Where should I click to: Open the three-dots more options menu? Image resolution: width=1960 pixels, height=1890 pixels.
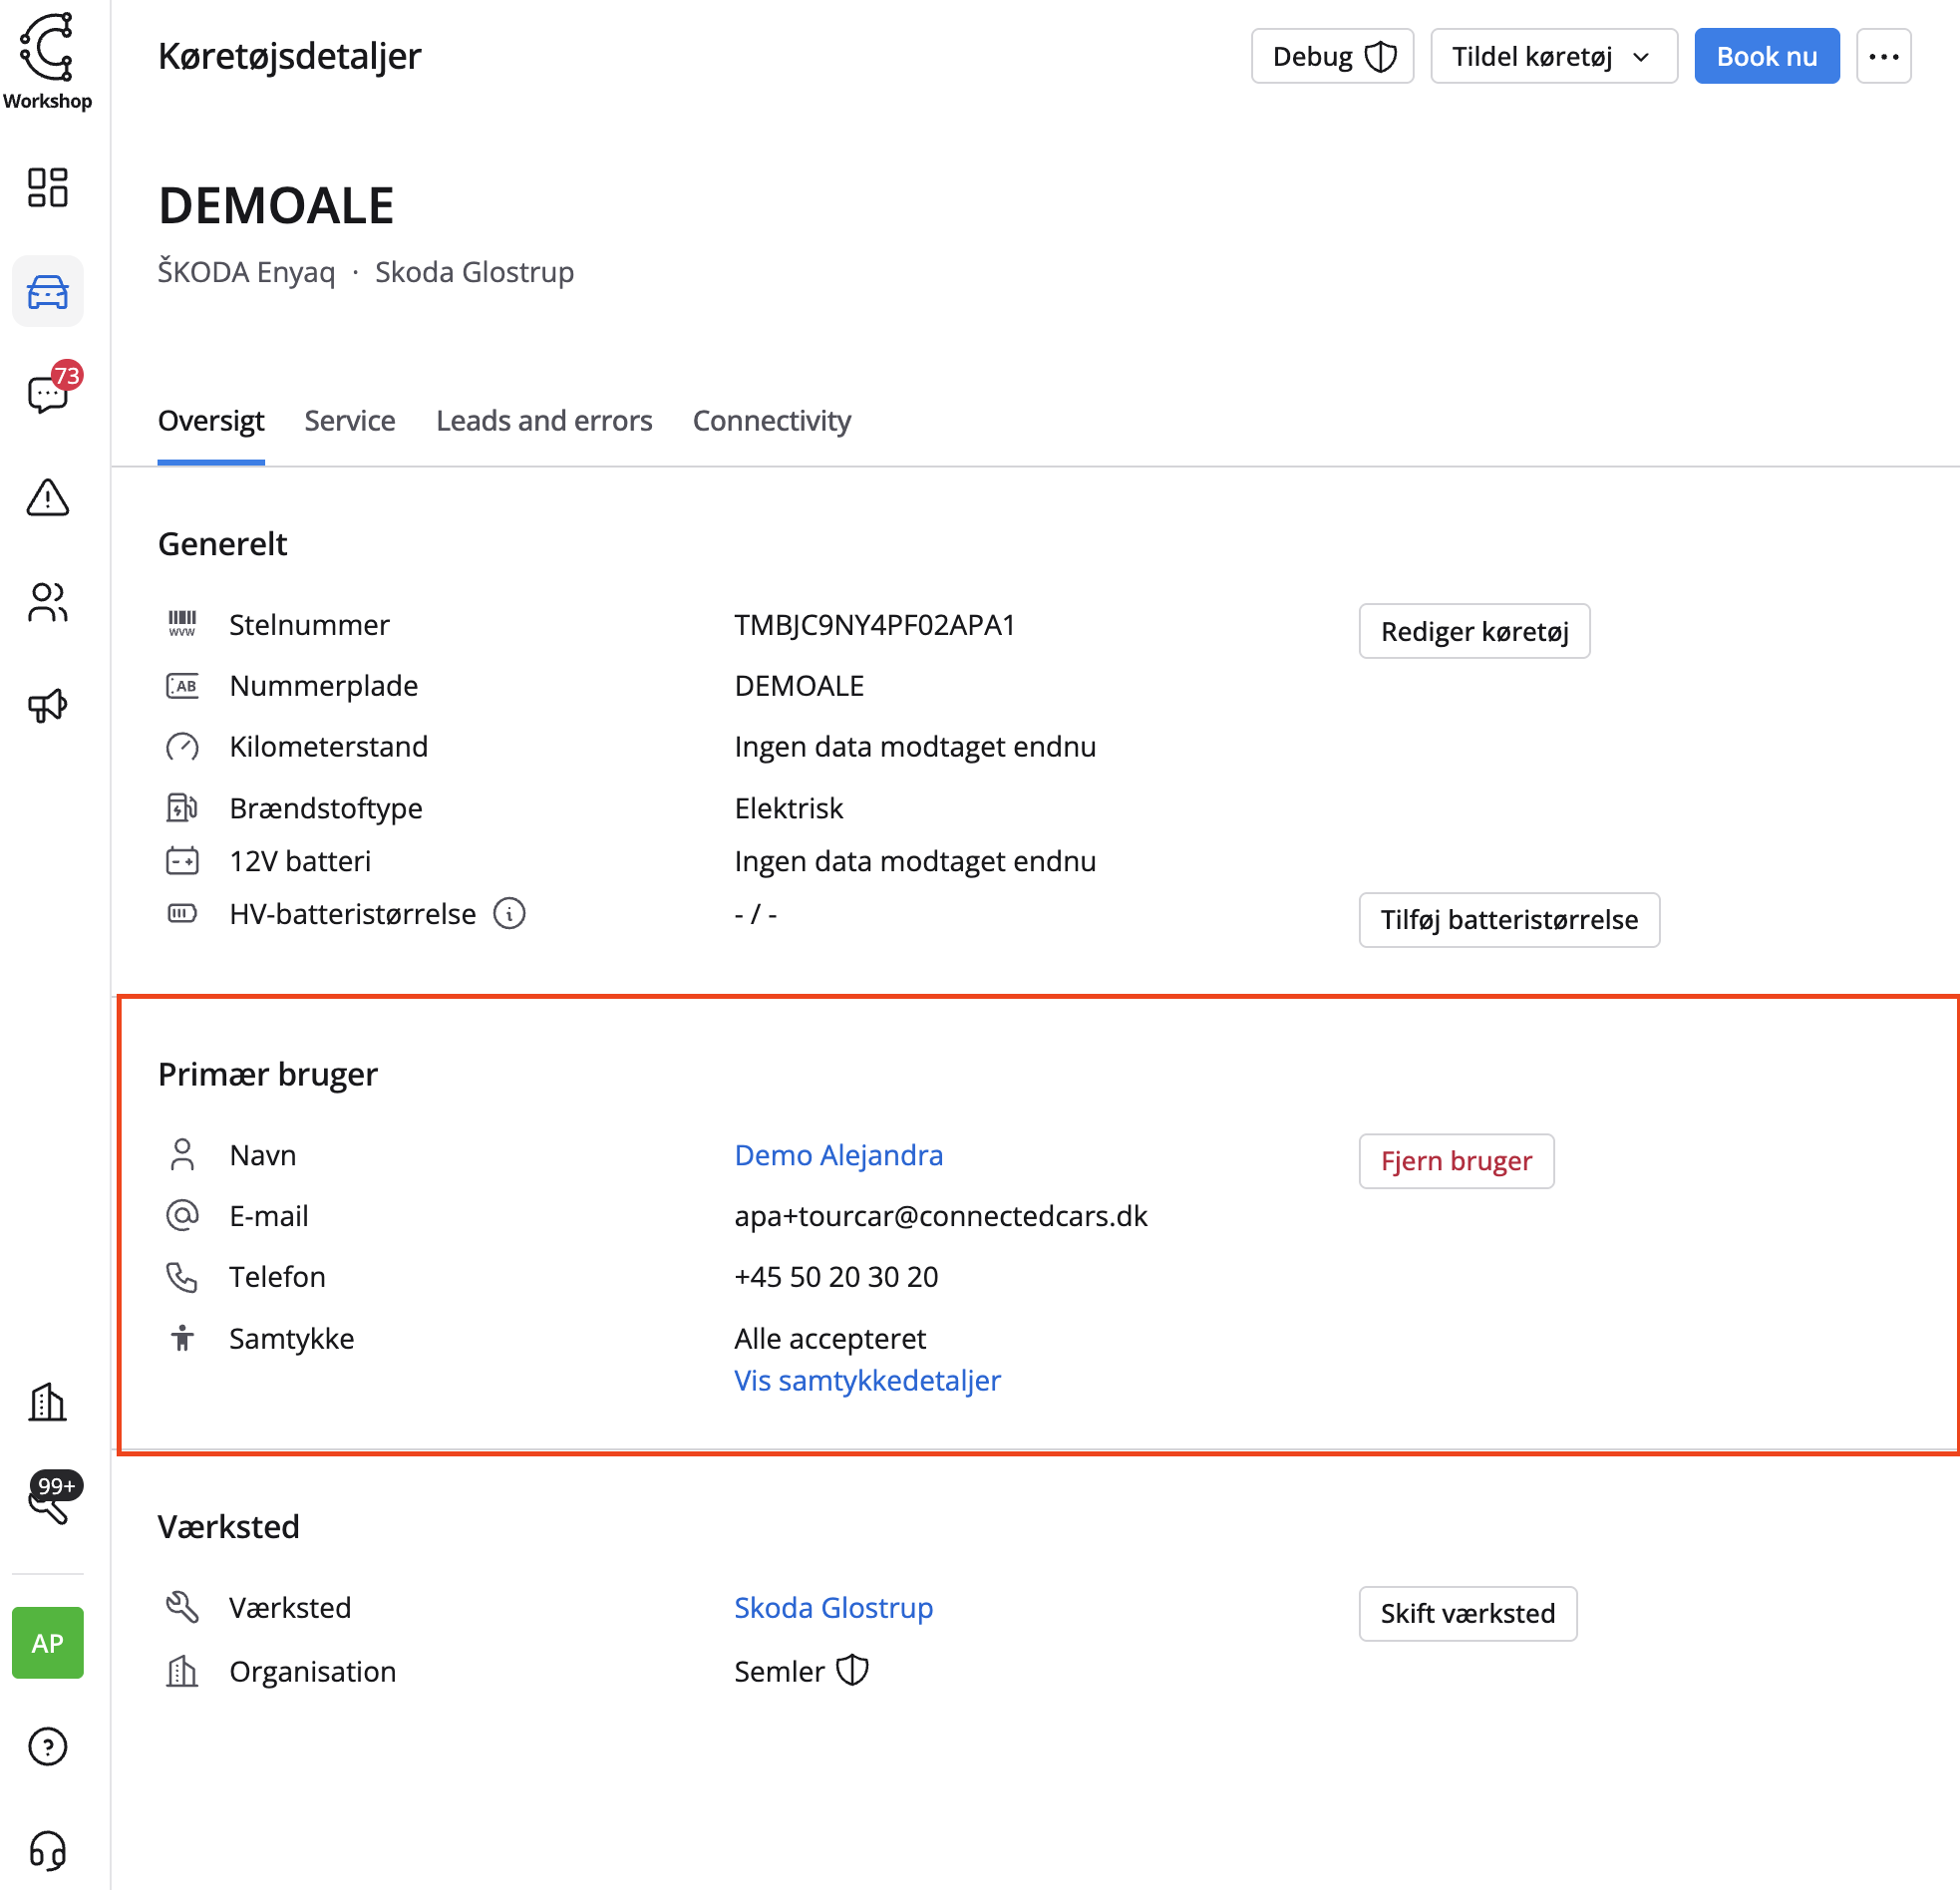click(1883, 56)
